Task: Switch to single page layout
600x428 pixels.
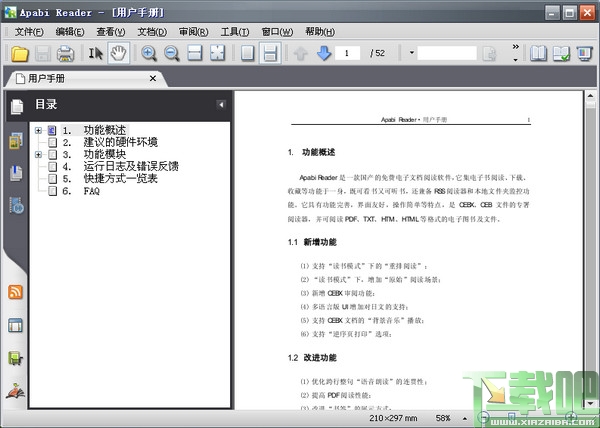Action: [x=247, y=54]
